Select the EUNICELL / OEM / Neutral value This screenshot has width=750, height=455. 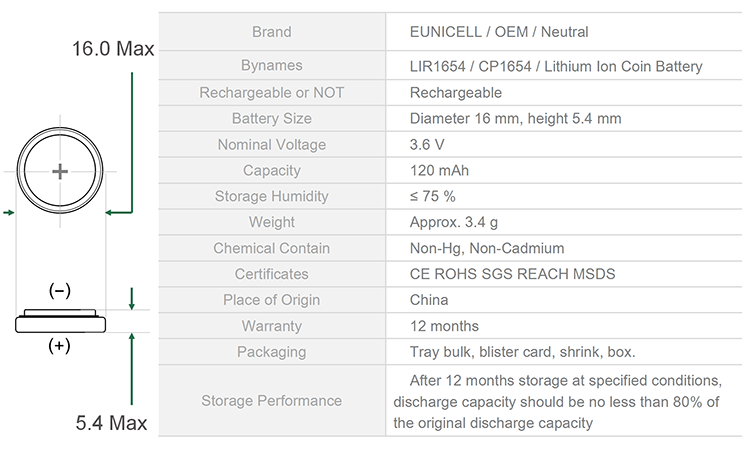499,32
